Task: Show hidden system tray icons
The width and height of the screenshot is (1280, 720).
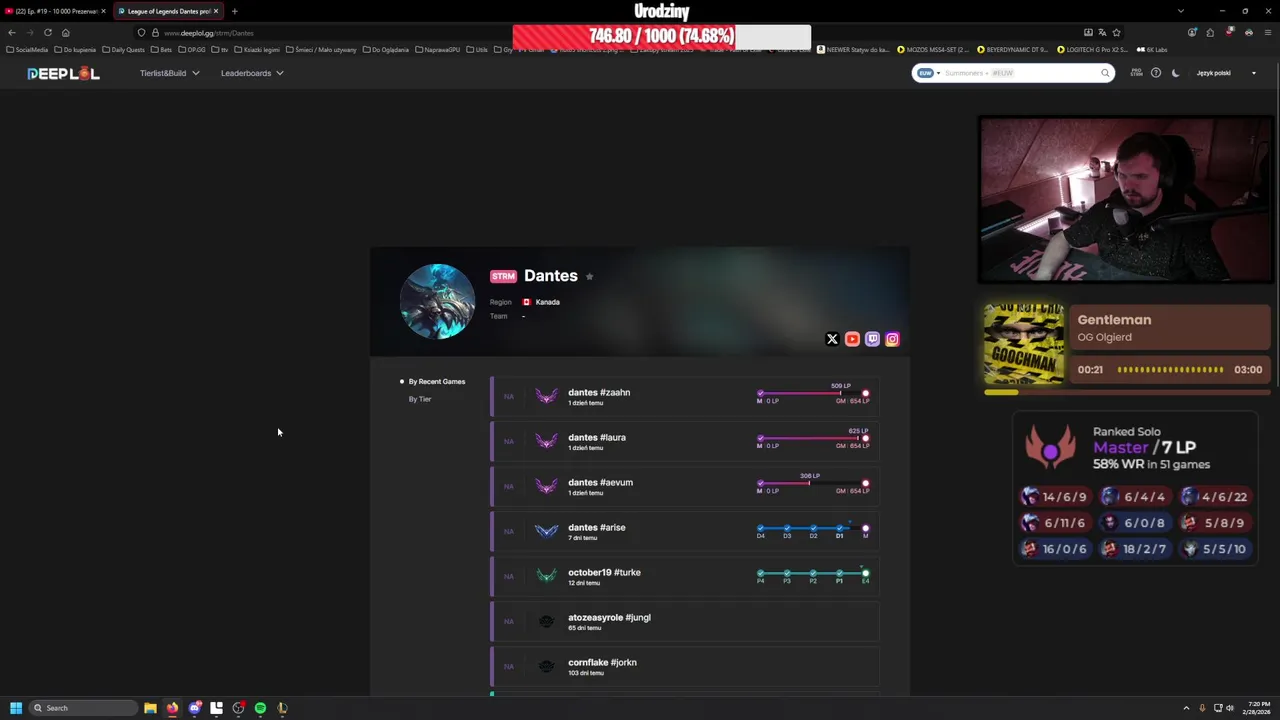Action: tap(1186, 708)
